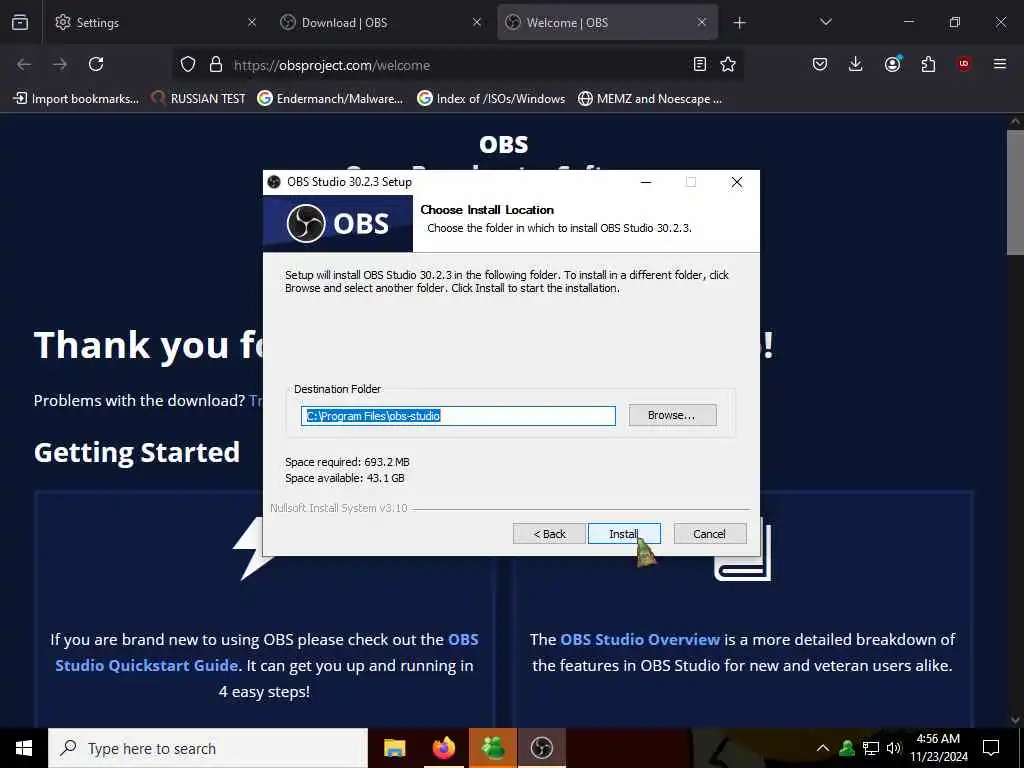1024x768 pixels.
Task: Select the OBS installer taskbar icon
Action: 541,748
